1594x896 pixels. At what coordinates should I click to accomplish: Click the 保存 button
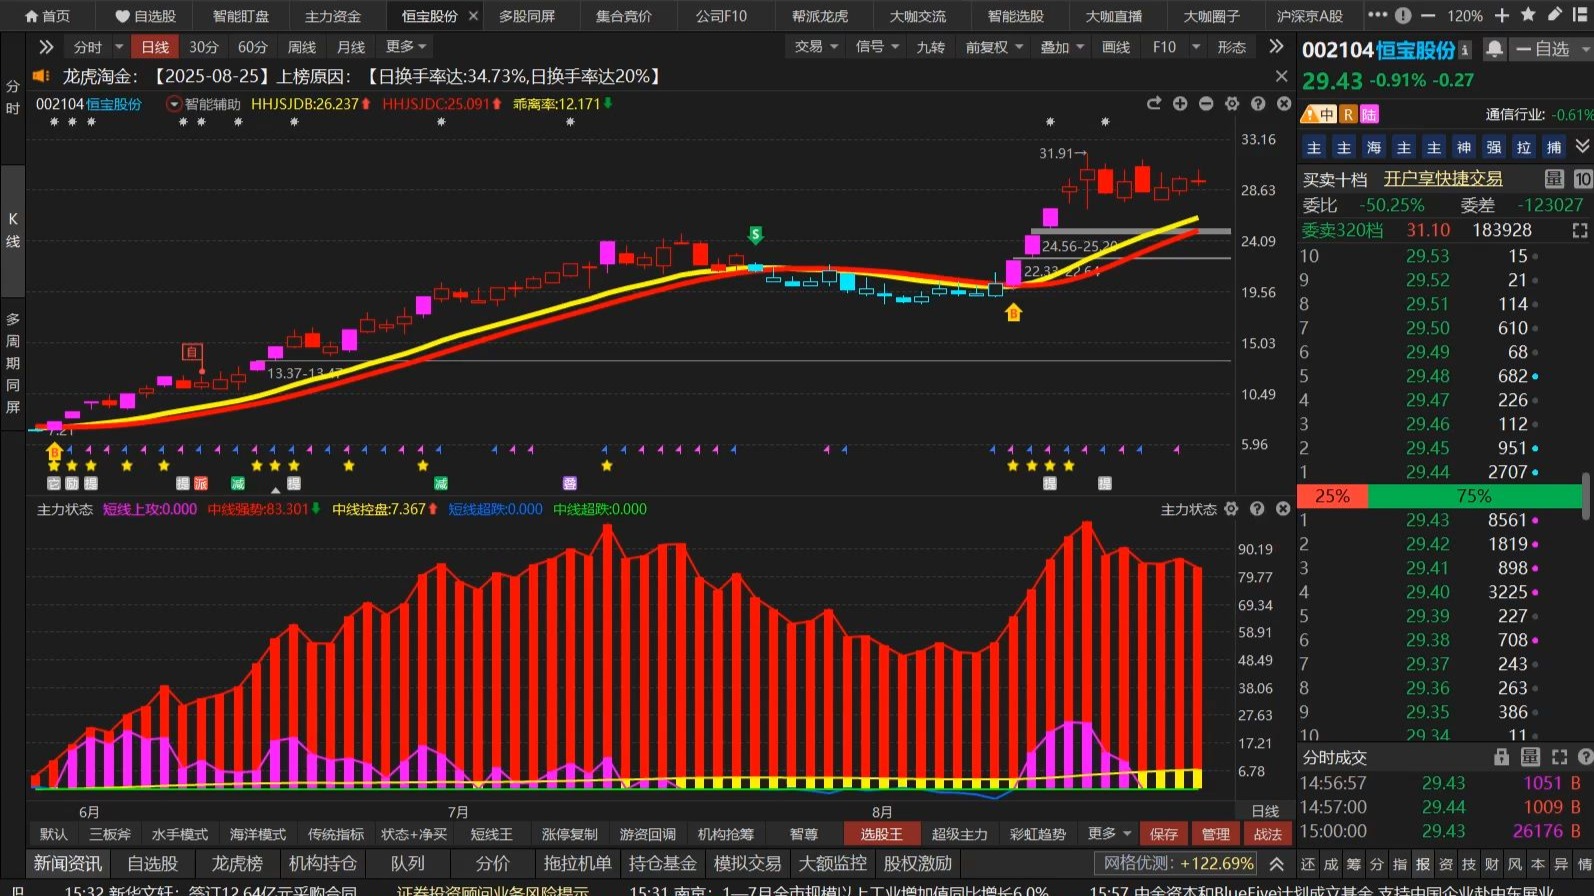click(1163, 834)
